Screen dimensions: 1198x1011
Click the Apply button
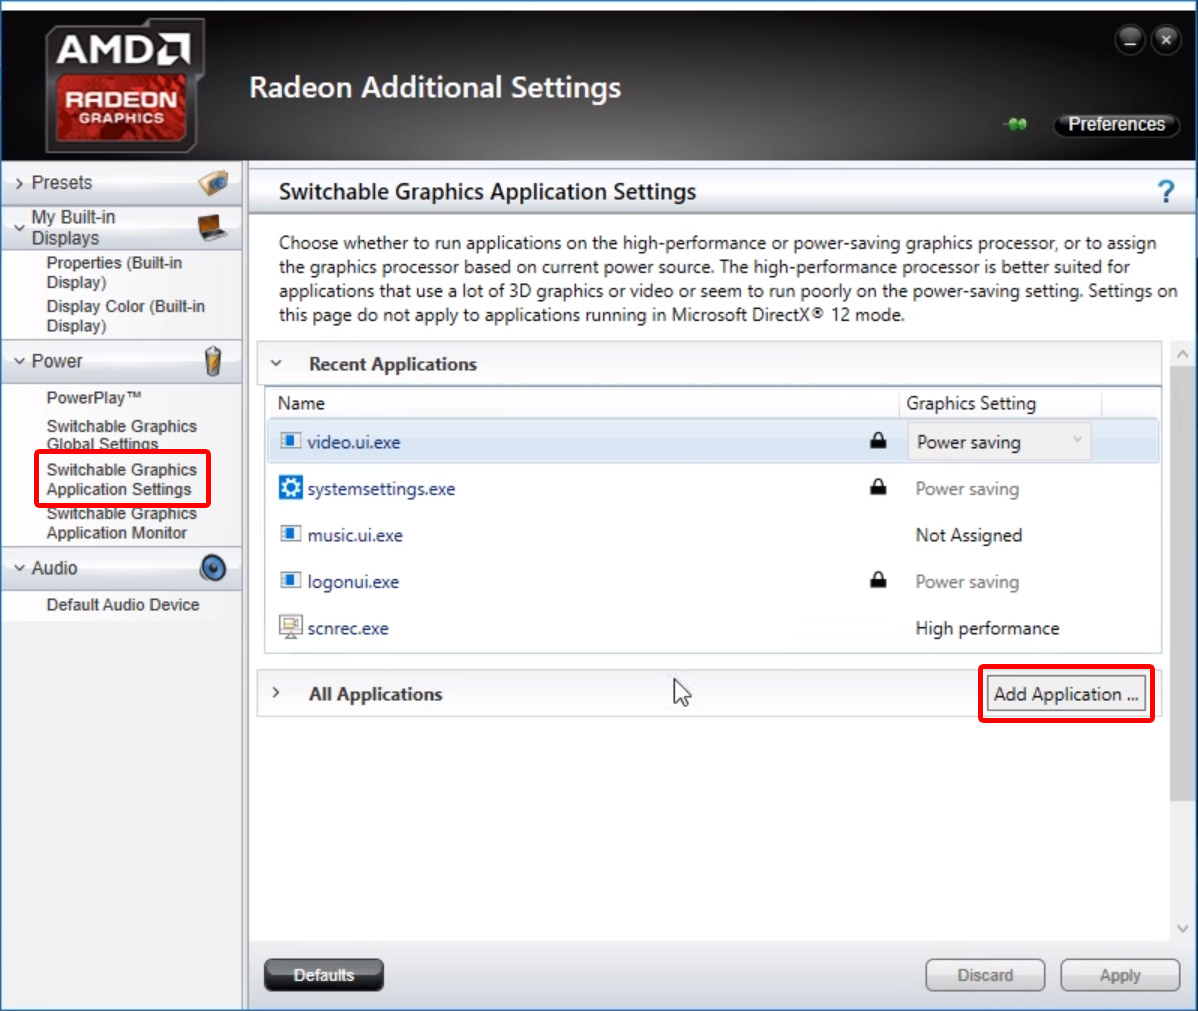pos(1120,975)
